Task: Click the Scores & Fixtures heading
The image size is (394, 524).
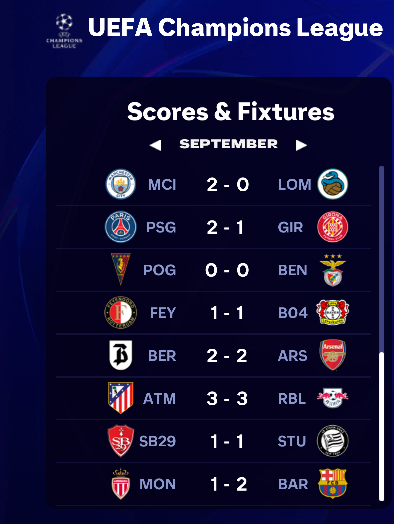Action: [x=231, y=111]
